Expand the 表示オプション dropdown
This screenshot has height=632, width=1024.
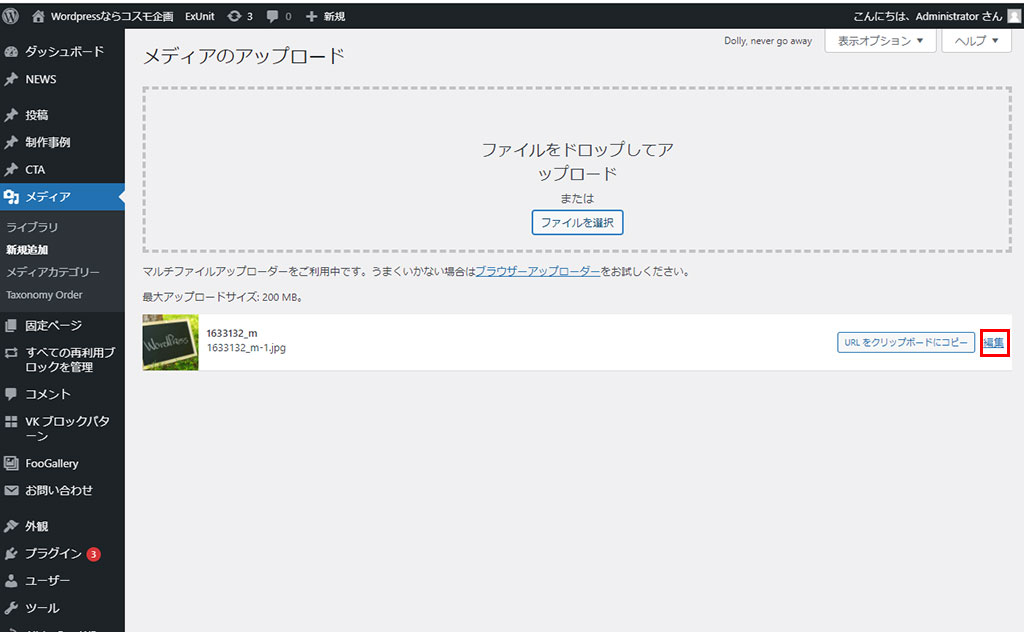coord(879,41)
